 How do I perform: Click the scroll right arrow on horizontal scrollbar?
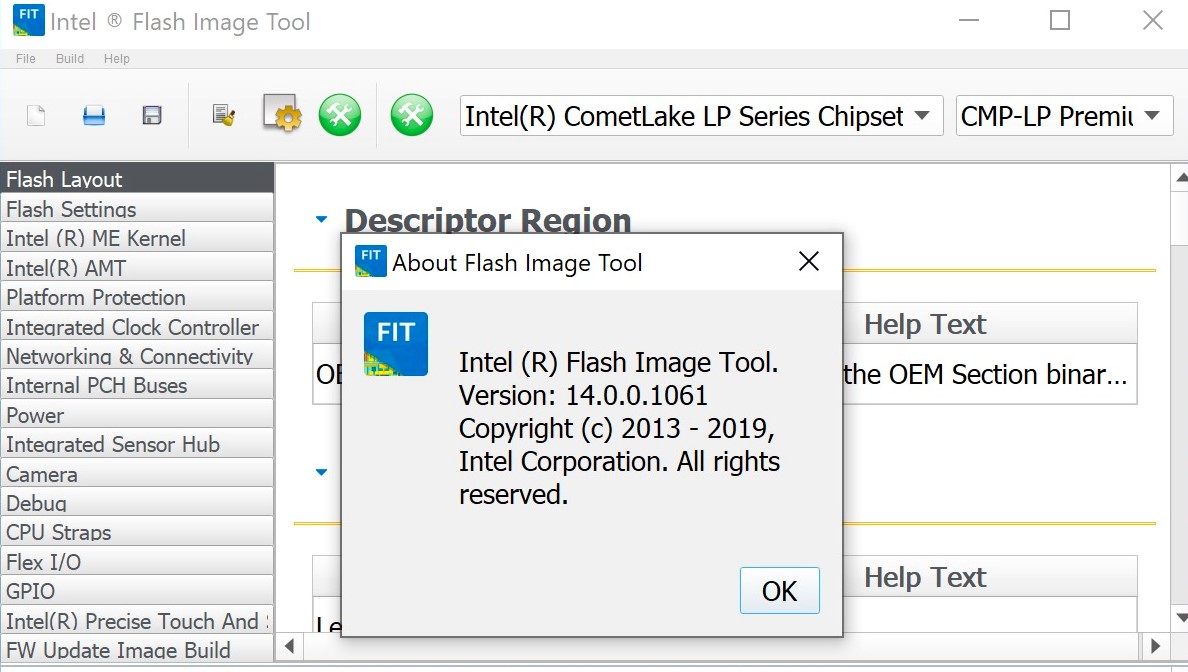[1155, 646]
